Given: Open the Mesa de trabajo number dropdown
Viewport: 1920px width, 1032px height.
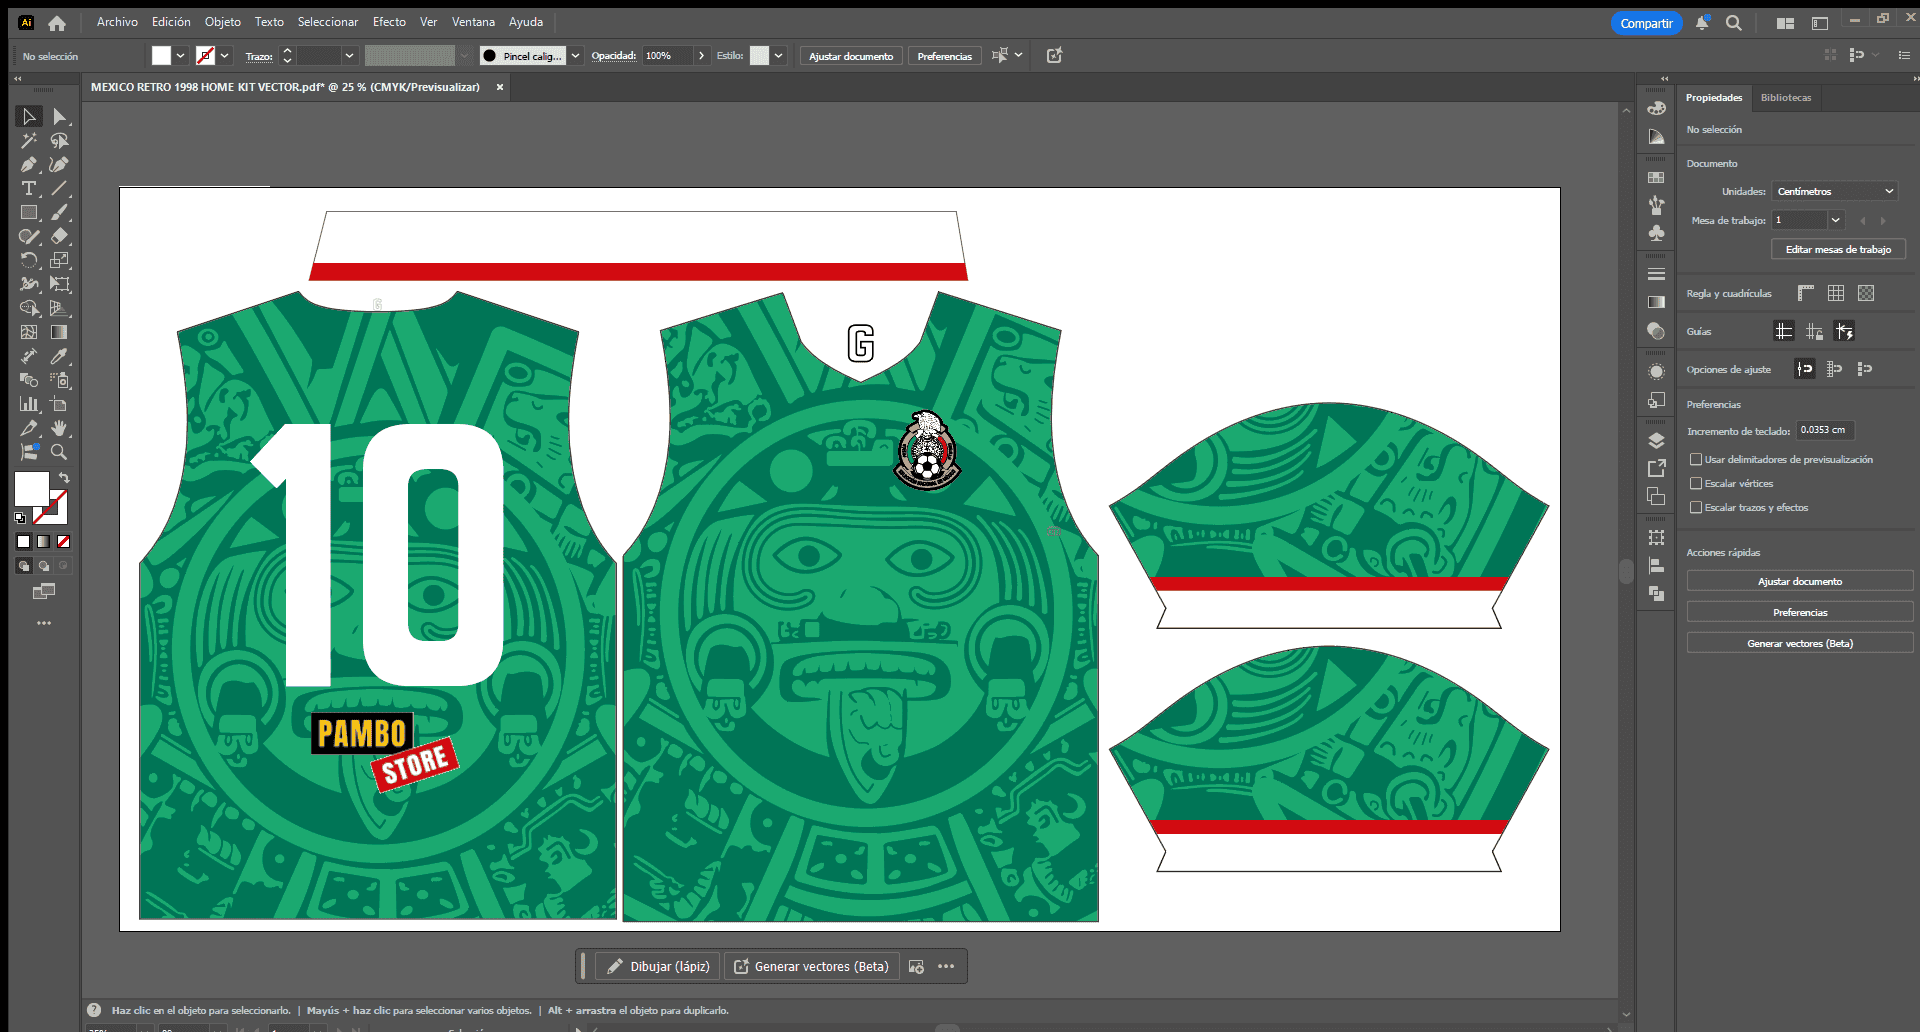Looking at the screenshot, I should click(x=1836, y=220).
